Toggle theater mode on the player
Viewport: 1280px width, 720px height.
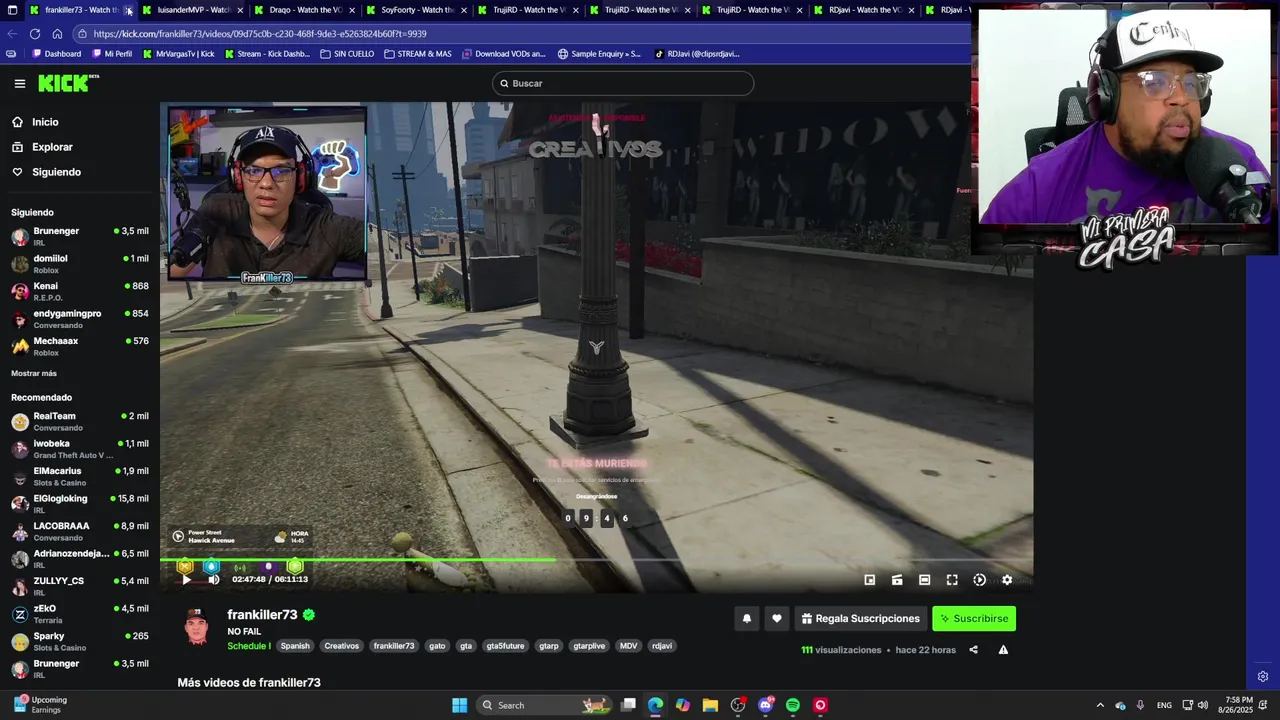(925, 580)
